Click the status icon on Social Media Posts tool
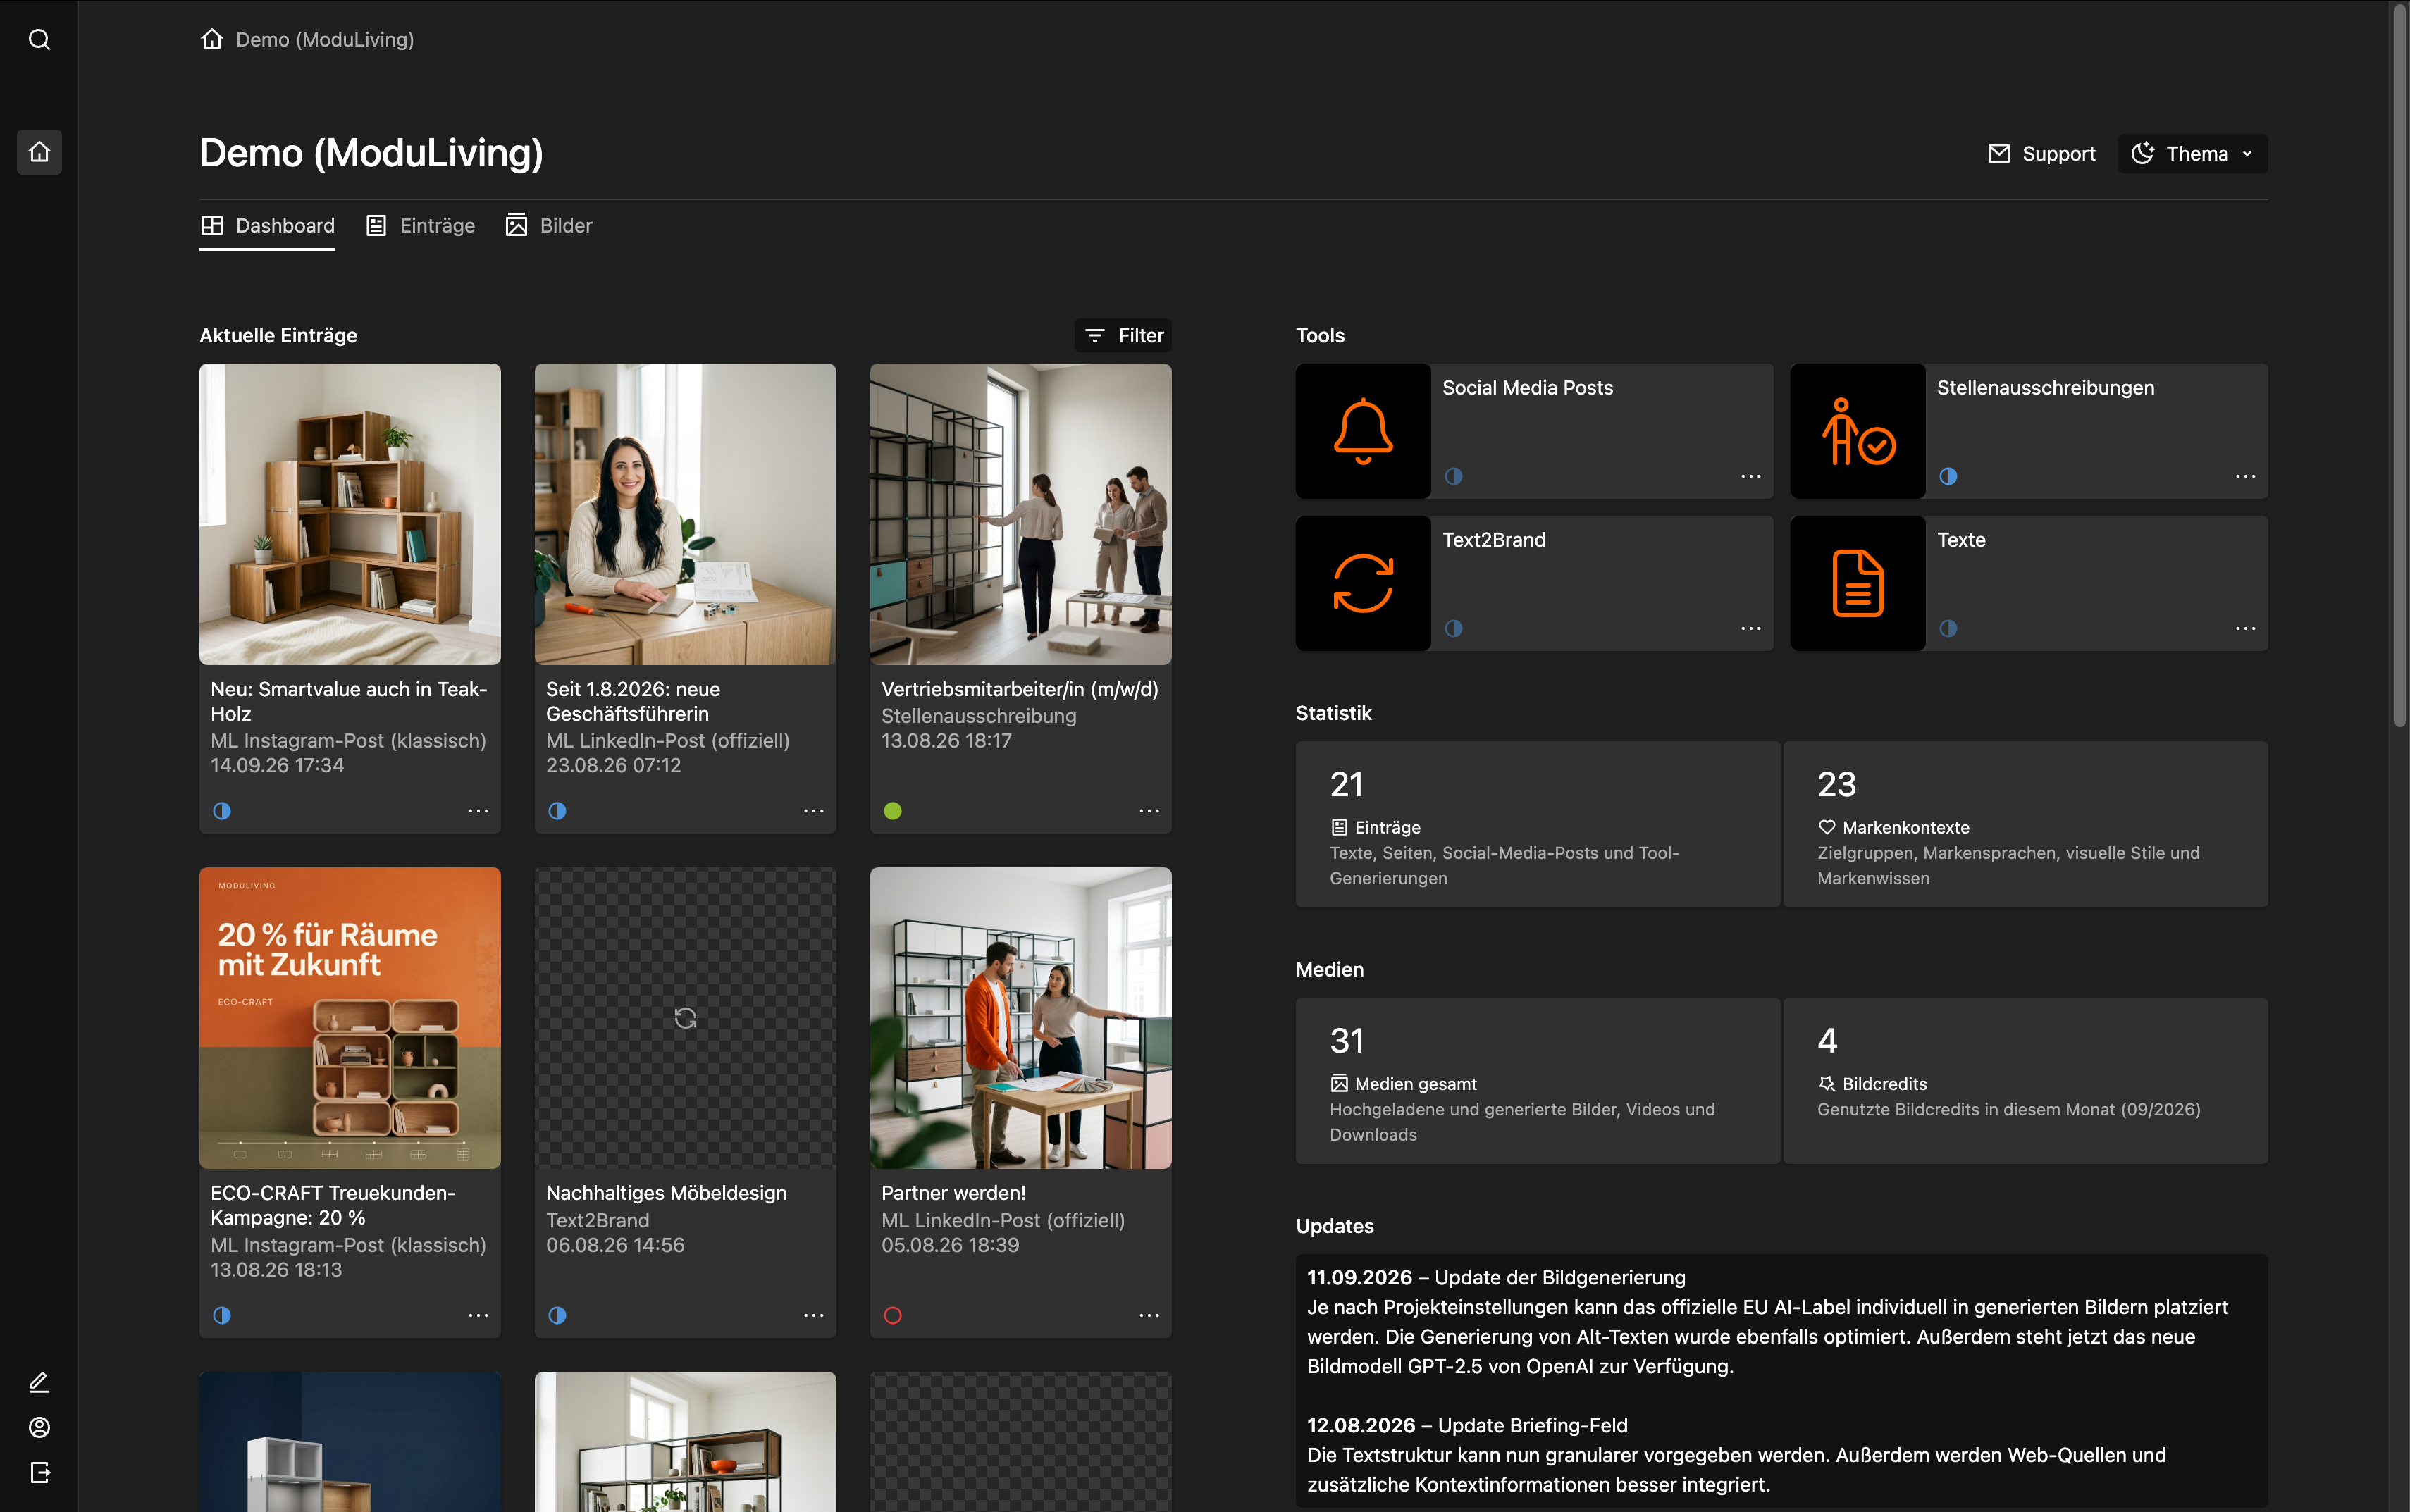 coord(1454,476)
